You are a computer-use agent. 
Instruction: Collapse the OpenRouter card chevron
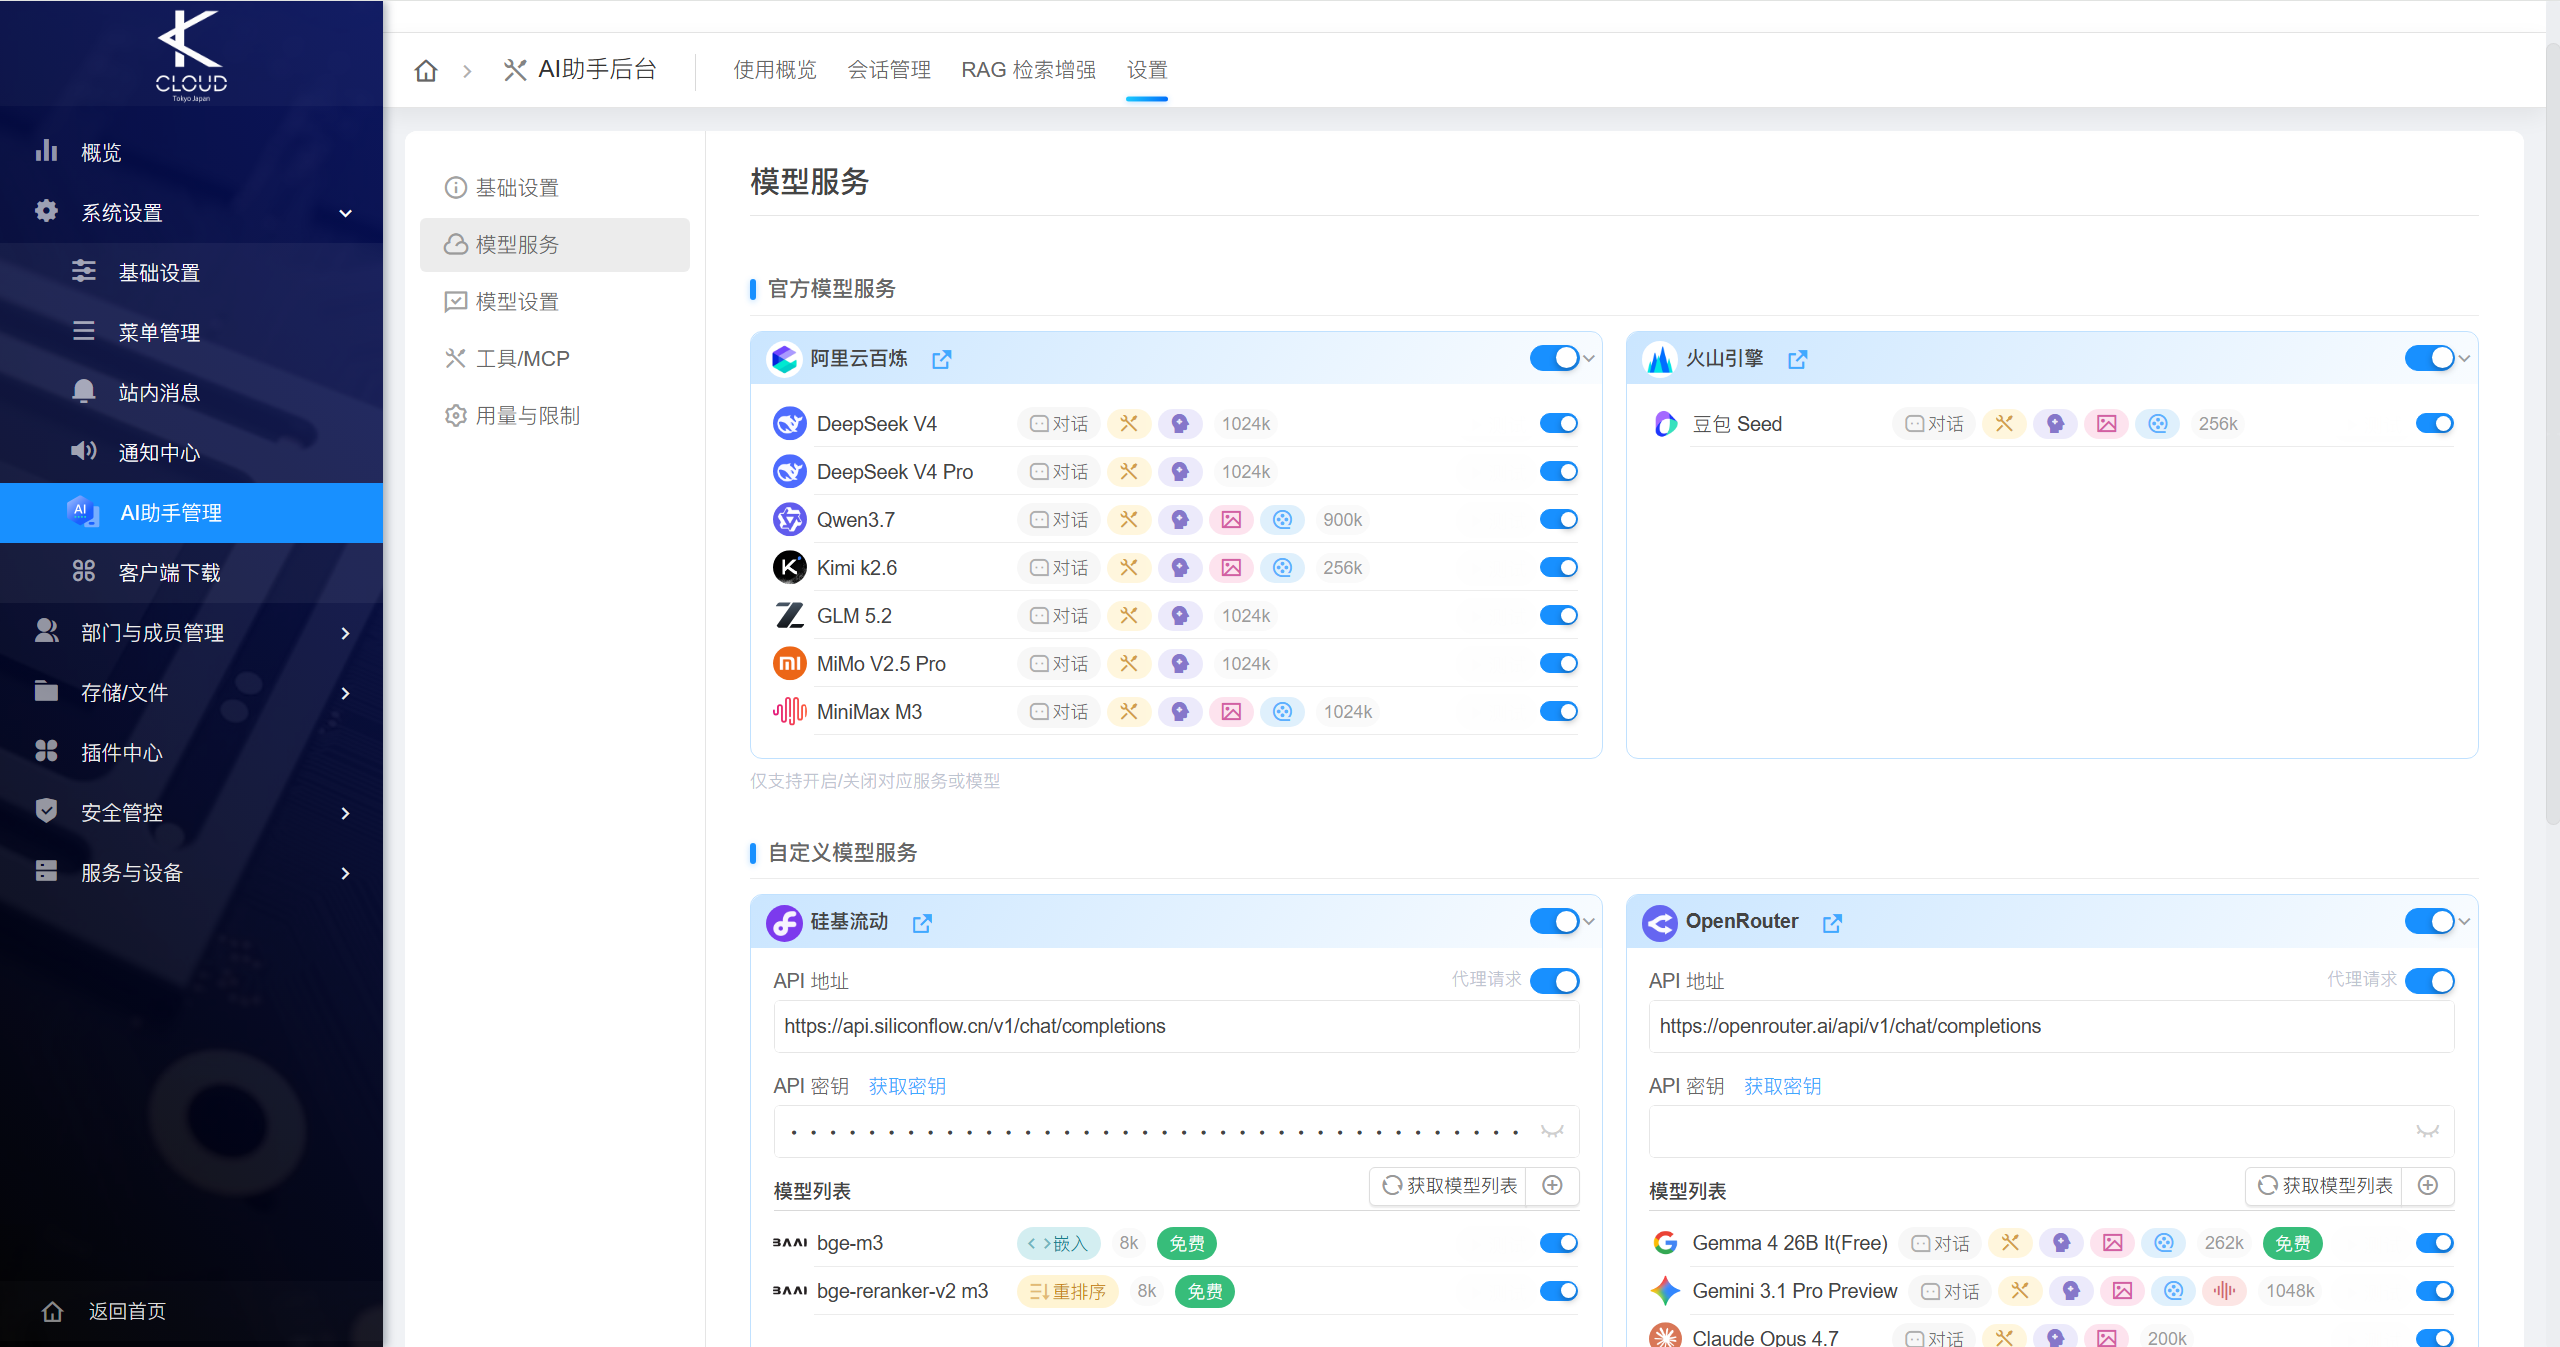2464,922
